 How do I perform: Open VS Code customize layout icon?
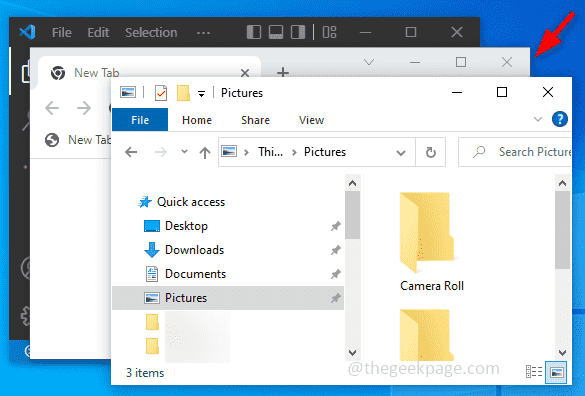[x=329, y=32]
